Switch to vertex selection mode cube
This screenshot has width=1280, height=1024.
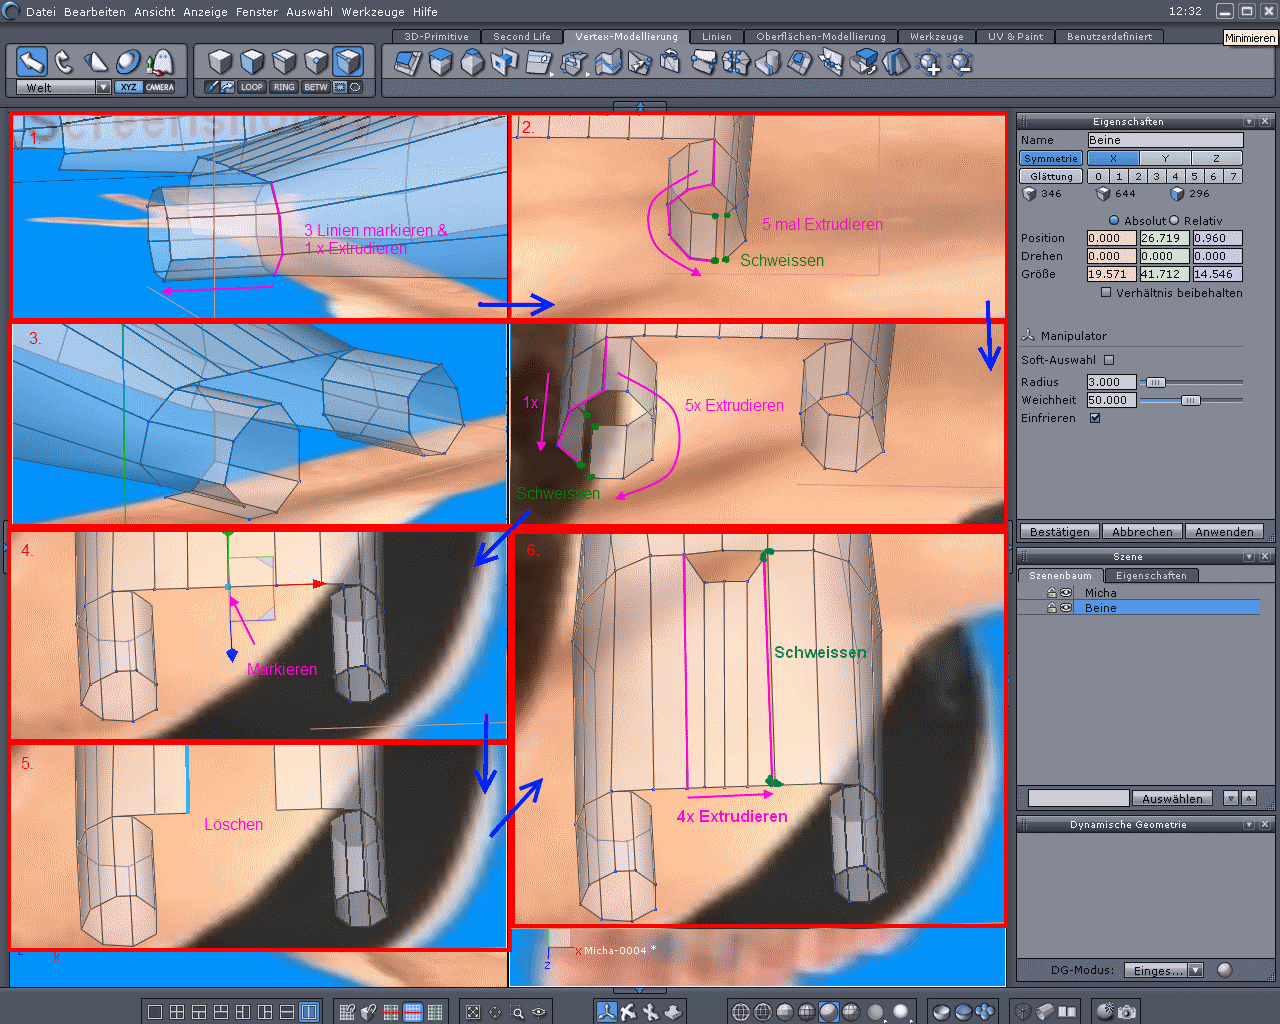pos(316,62)
